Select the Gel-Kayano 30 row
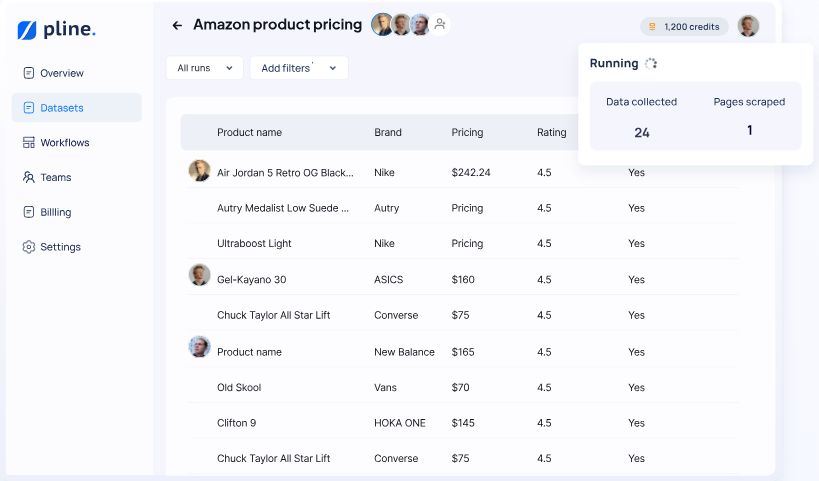 [251, 279]
